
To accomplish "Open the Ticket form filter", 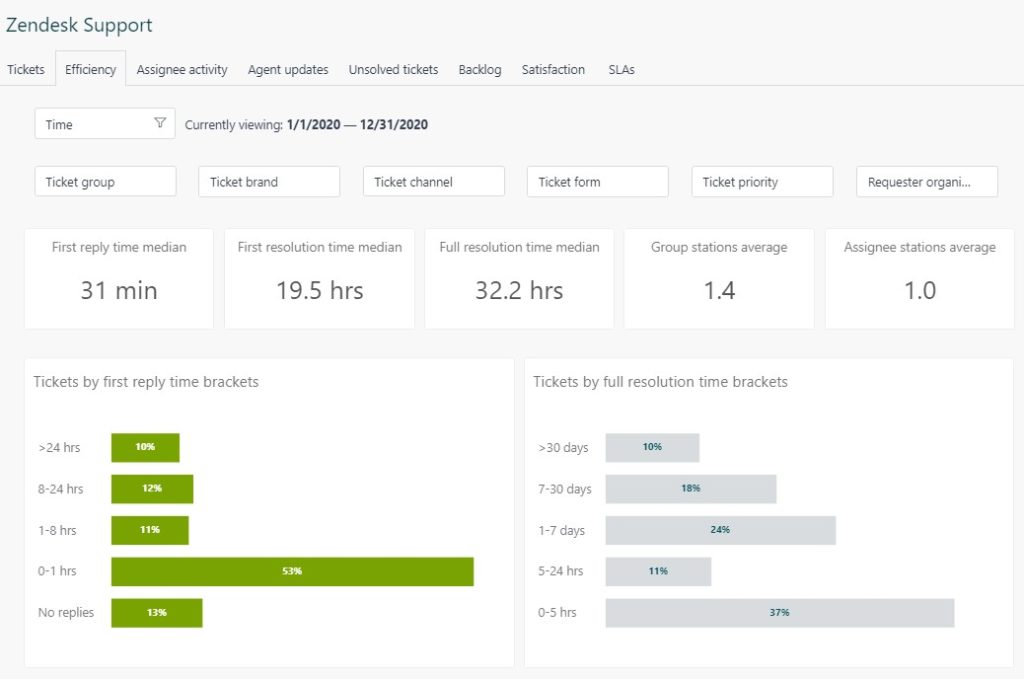I will (x=598, y=182).
